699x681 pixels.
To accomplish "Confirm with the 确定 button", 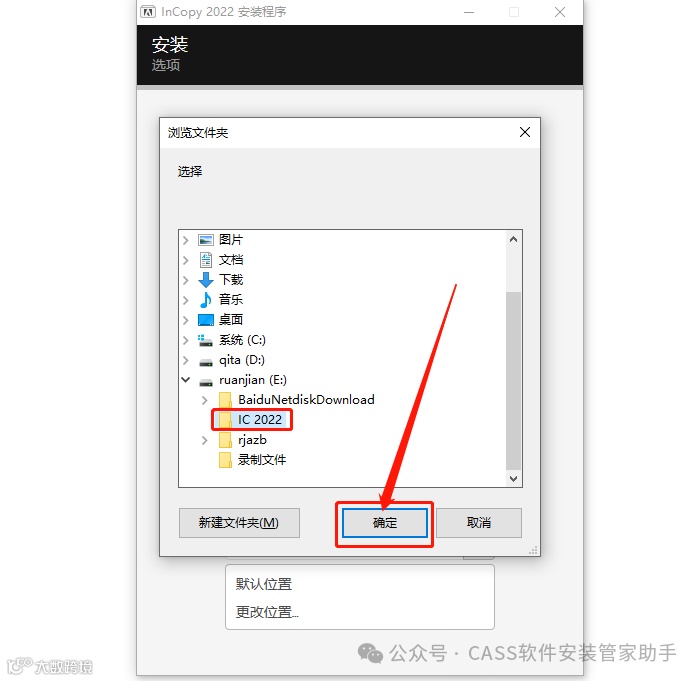I will (x=385, y=523).
